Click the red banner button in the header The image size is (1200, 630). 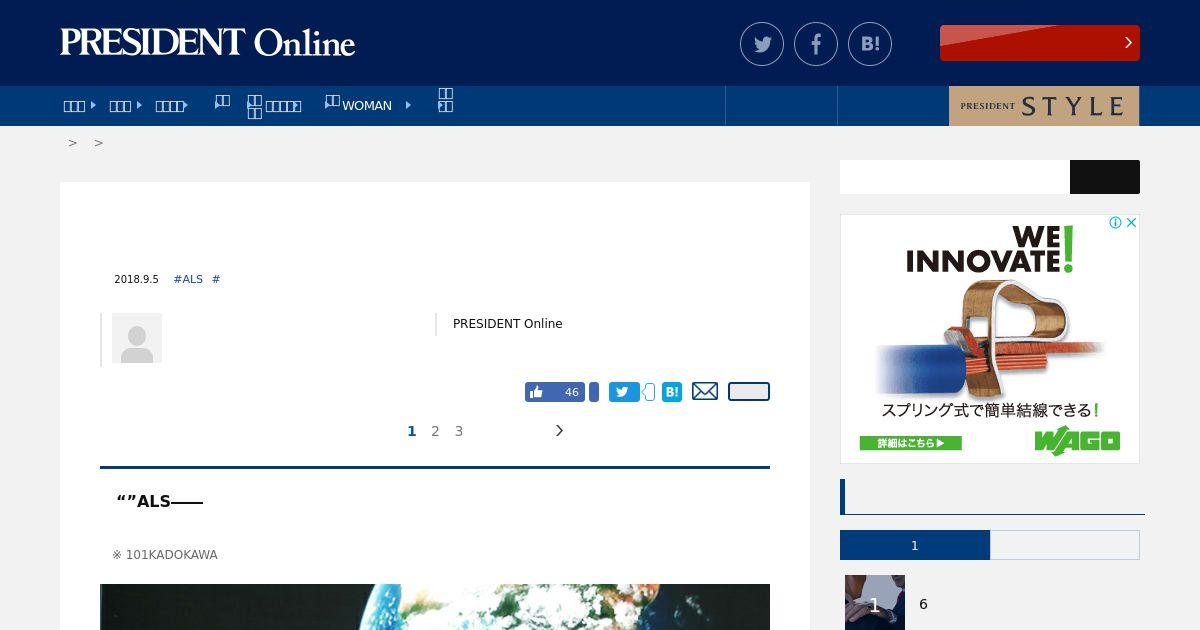[1040, 43]
